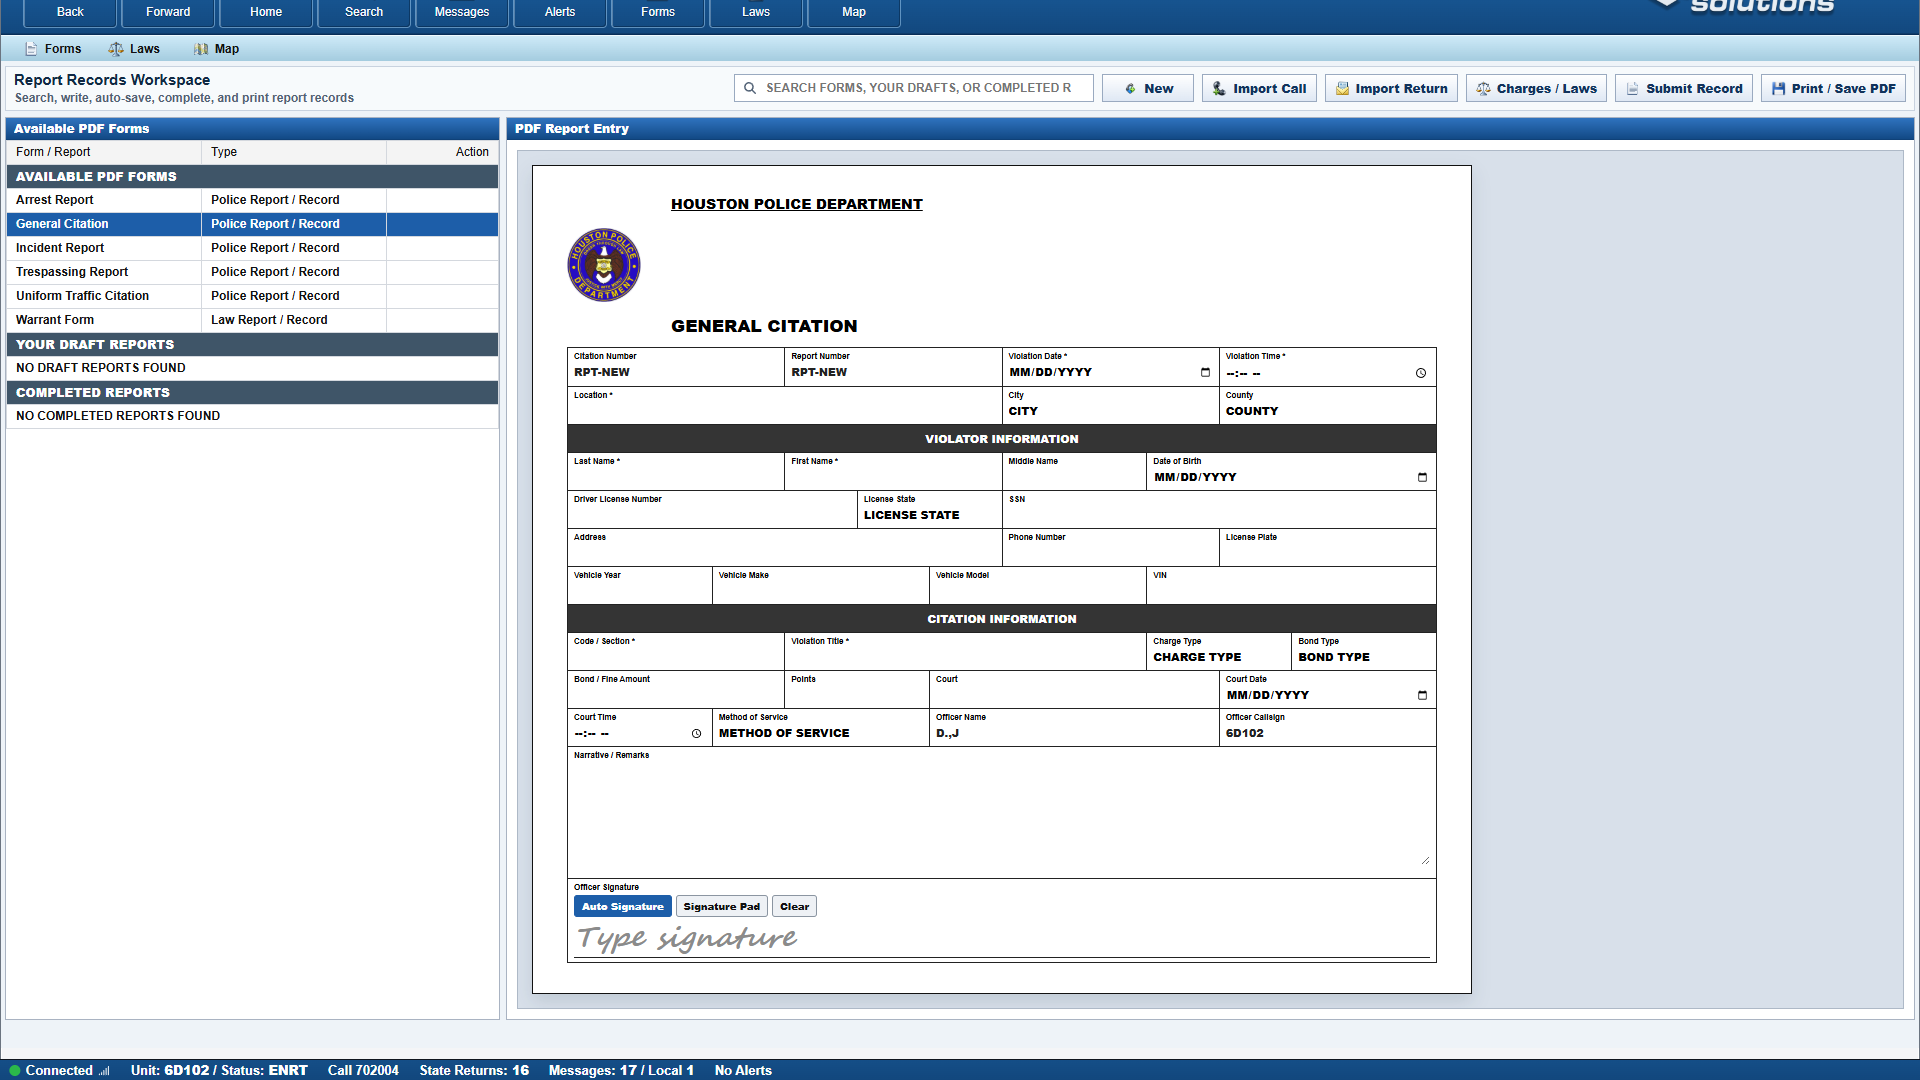This screenshot has width=1920, height=1080.
Task: Select Incident Report form row
Action: [252, 248]
